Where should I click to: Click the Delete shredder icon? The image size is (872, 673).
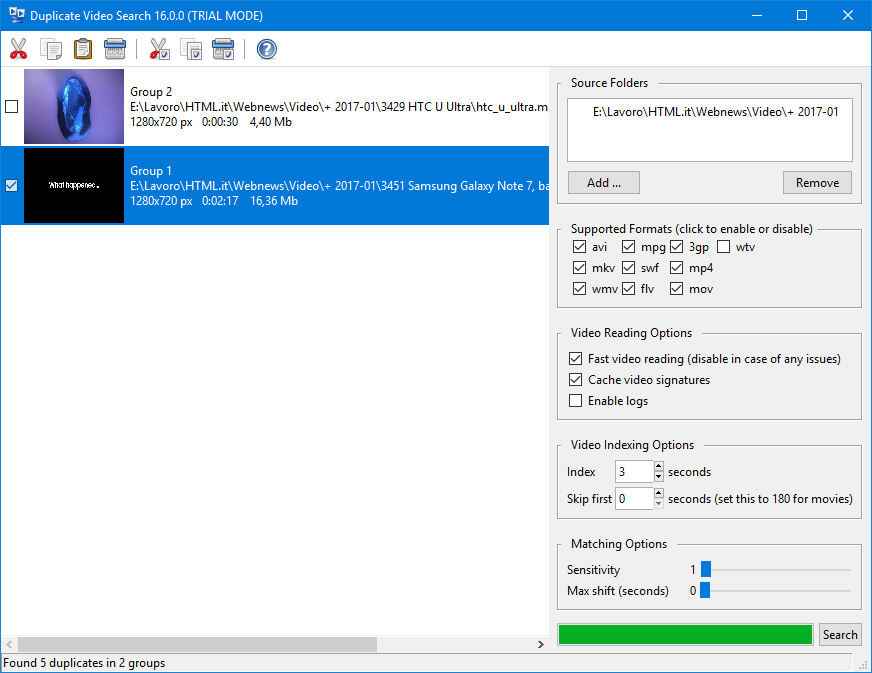click(115, 49)
